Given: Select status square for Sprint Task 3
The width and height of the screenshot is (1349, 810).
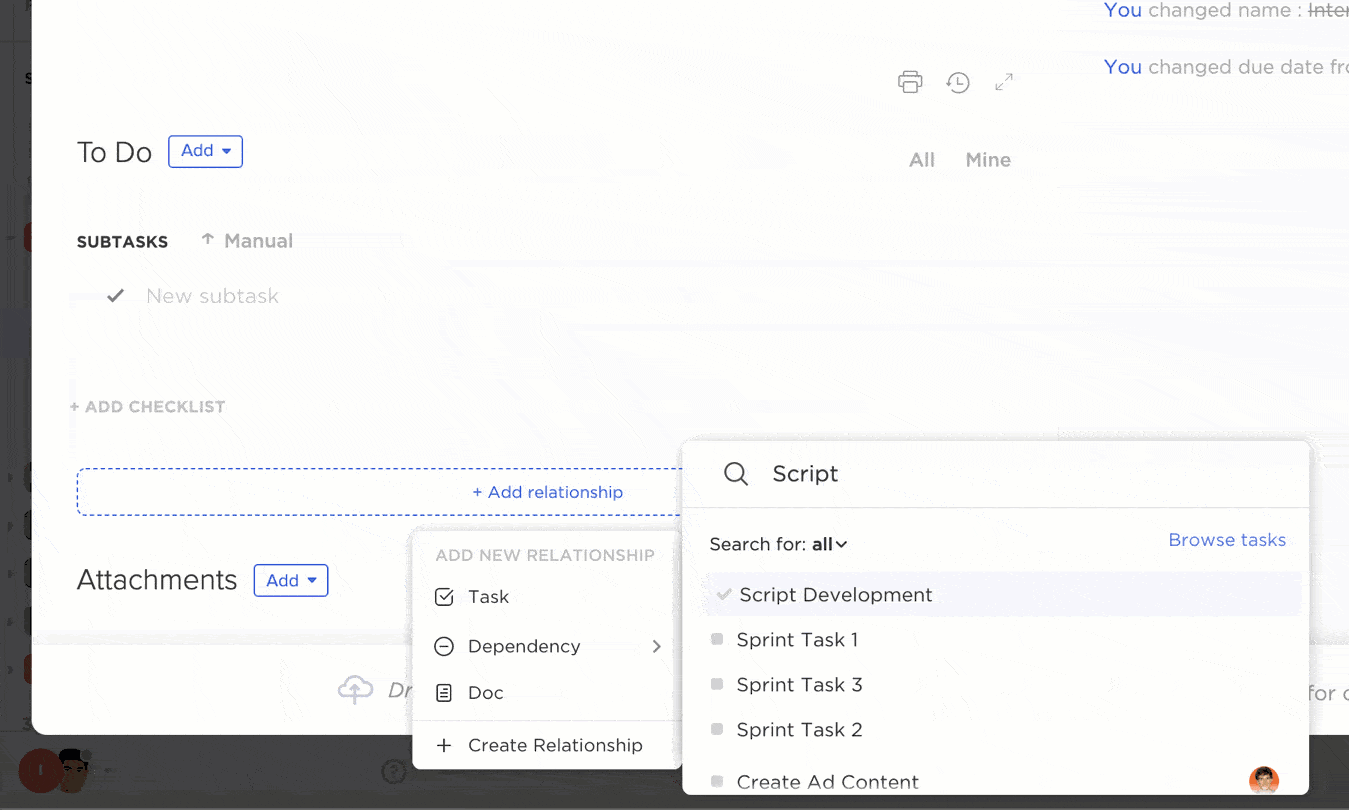Looking at the screenshot, I should click(x=717, y=685).
